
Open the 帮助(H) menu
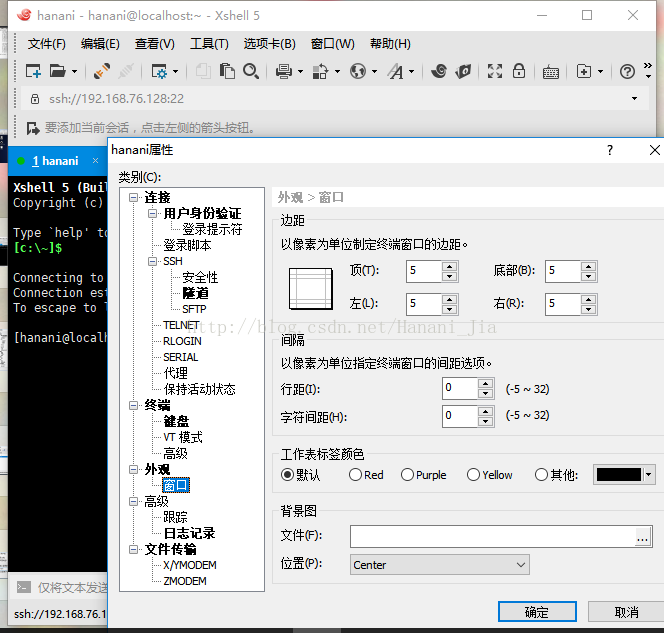(390, 44)
